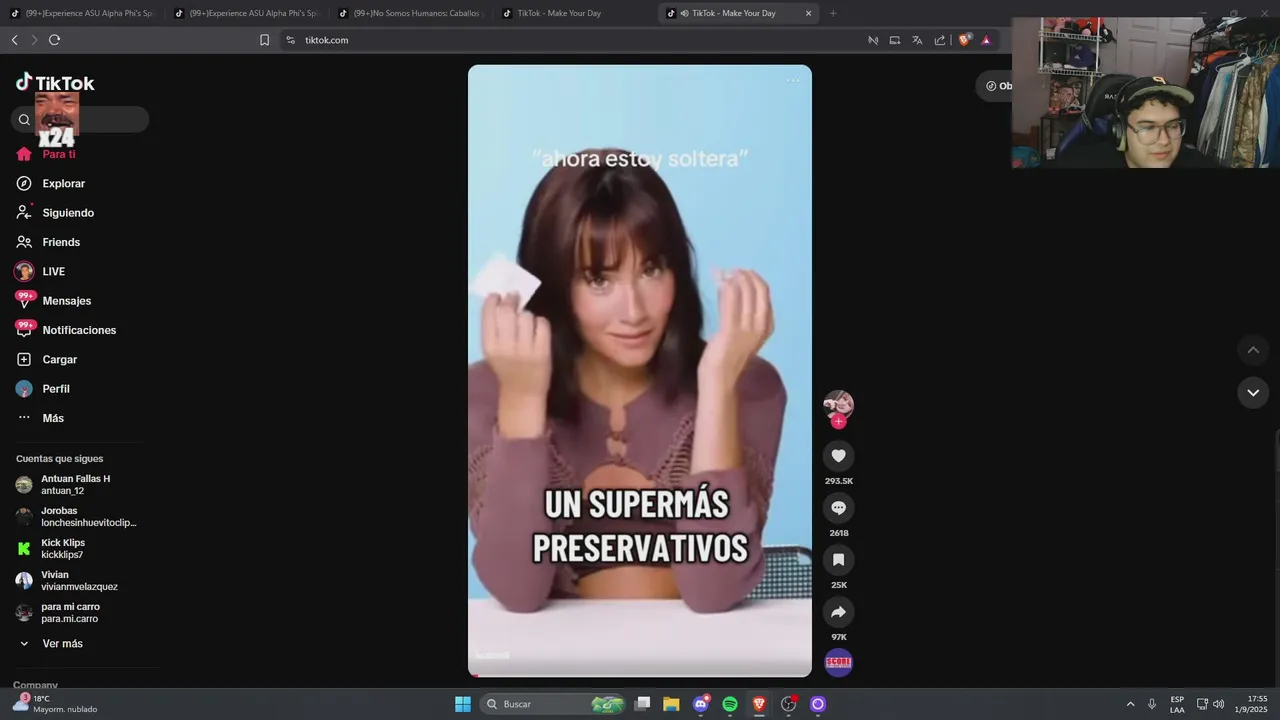Like the video with the heart icon
1280x720 pixels.
click(x=838, y=456)
